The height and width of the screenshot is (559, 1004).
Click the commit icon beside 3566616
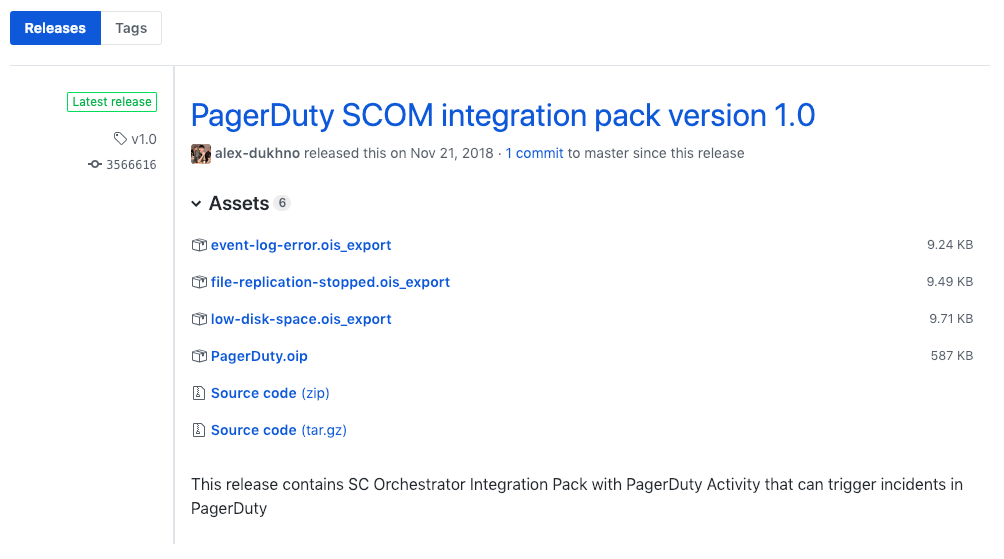point(95,165)
